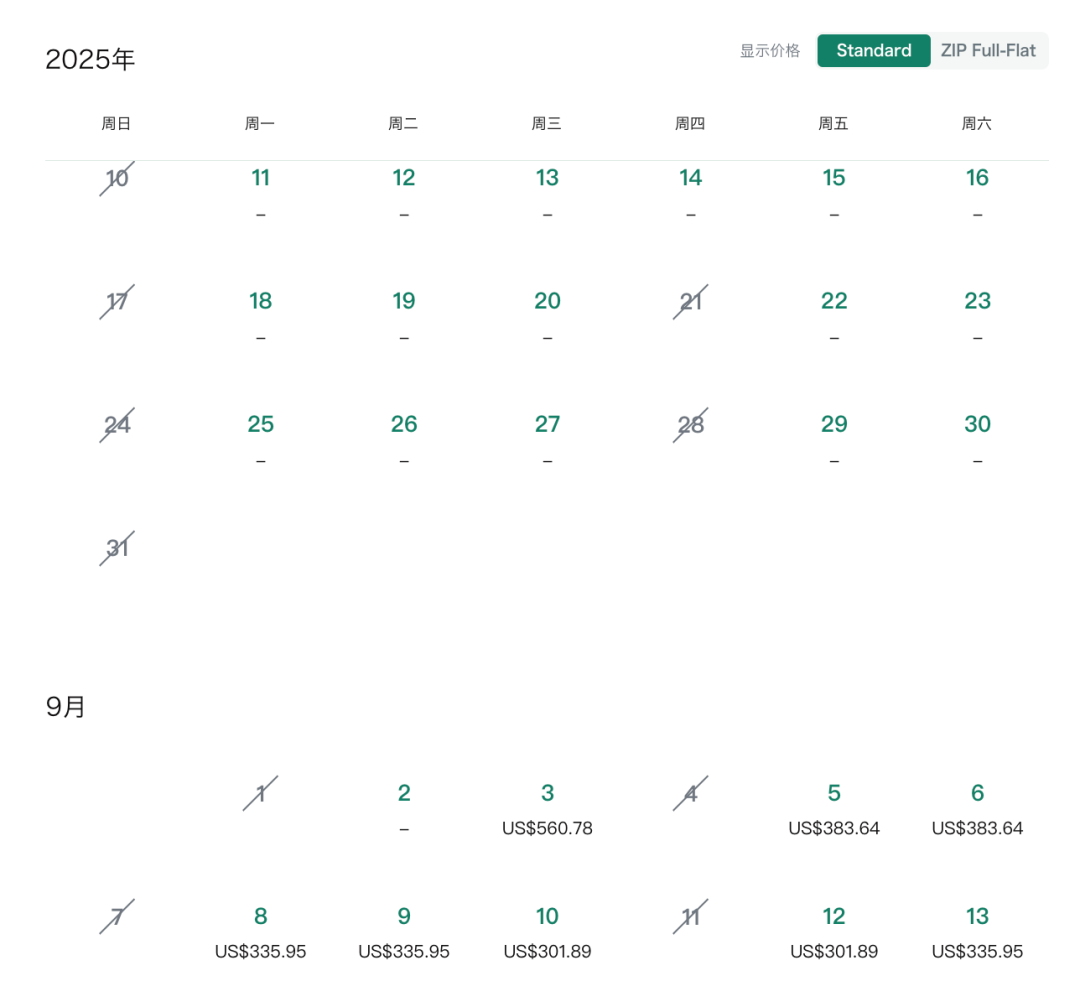Viewport: 1080px width, 981px height.
Task: Choose September 6 date
Action: (977, 808)
